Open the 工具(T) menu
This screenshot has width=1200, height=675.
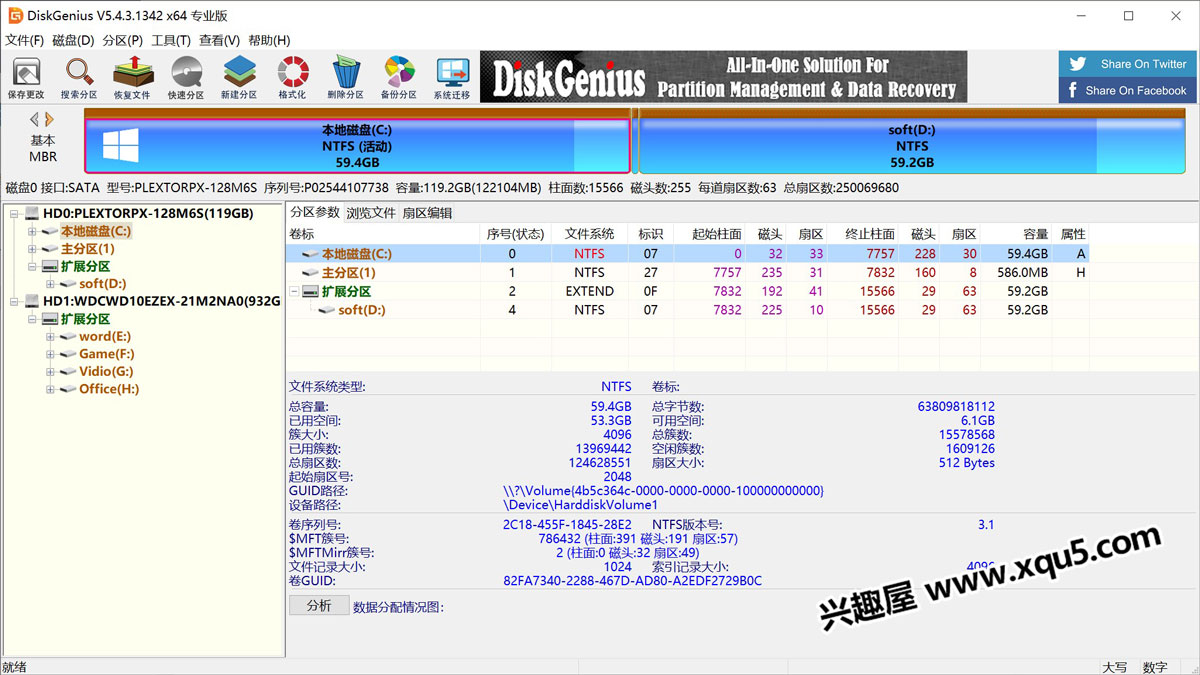pos(171,40)
